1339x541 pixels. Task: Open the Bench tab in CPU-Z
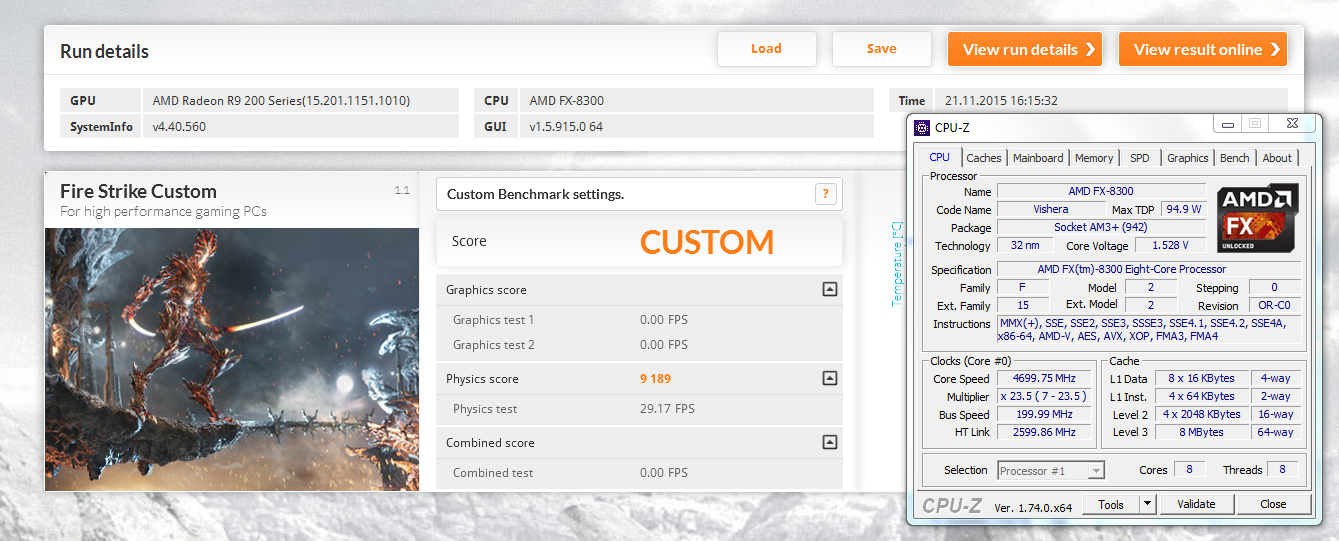[x=1235, y=158]
